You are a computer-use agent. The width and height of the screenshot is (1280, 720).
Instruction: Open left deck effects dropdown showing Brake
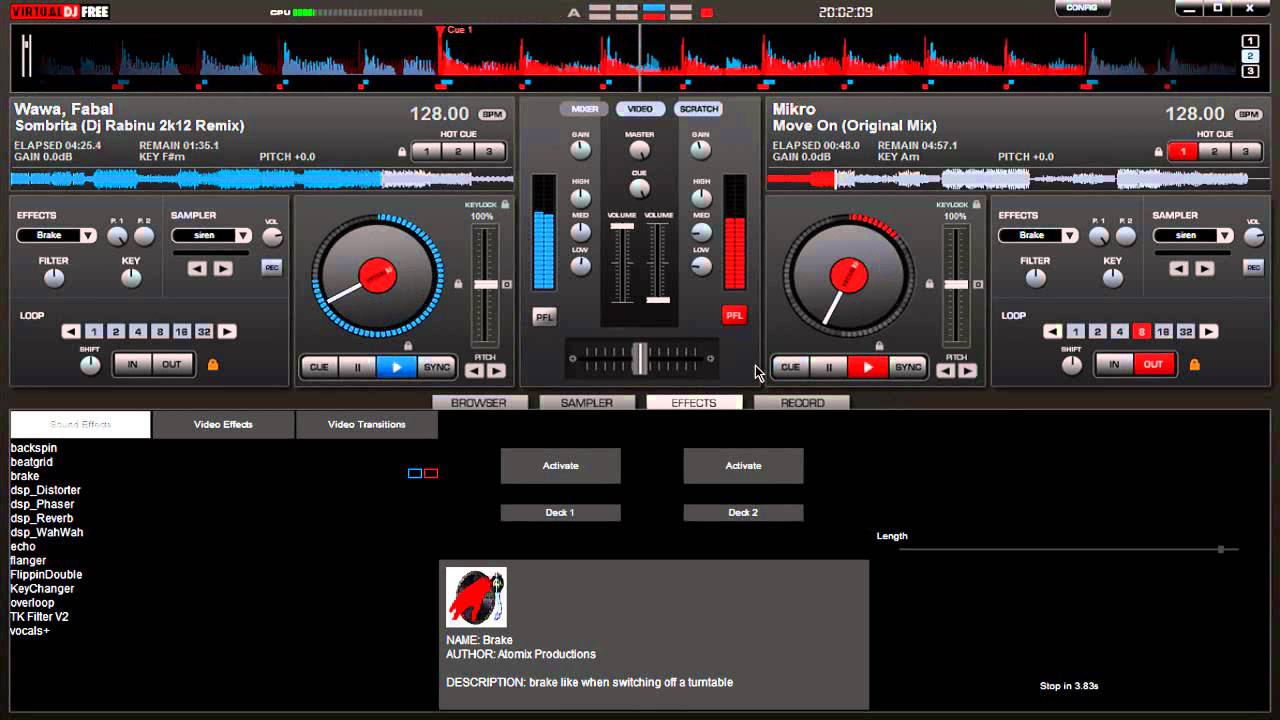pos(57,235)
